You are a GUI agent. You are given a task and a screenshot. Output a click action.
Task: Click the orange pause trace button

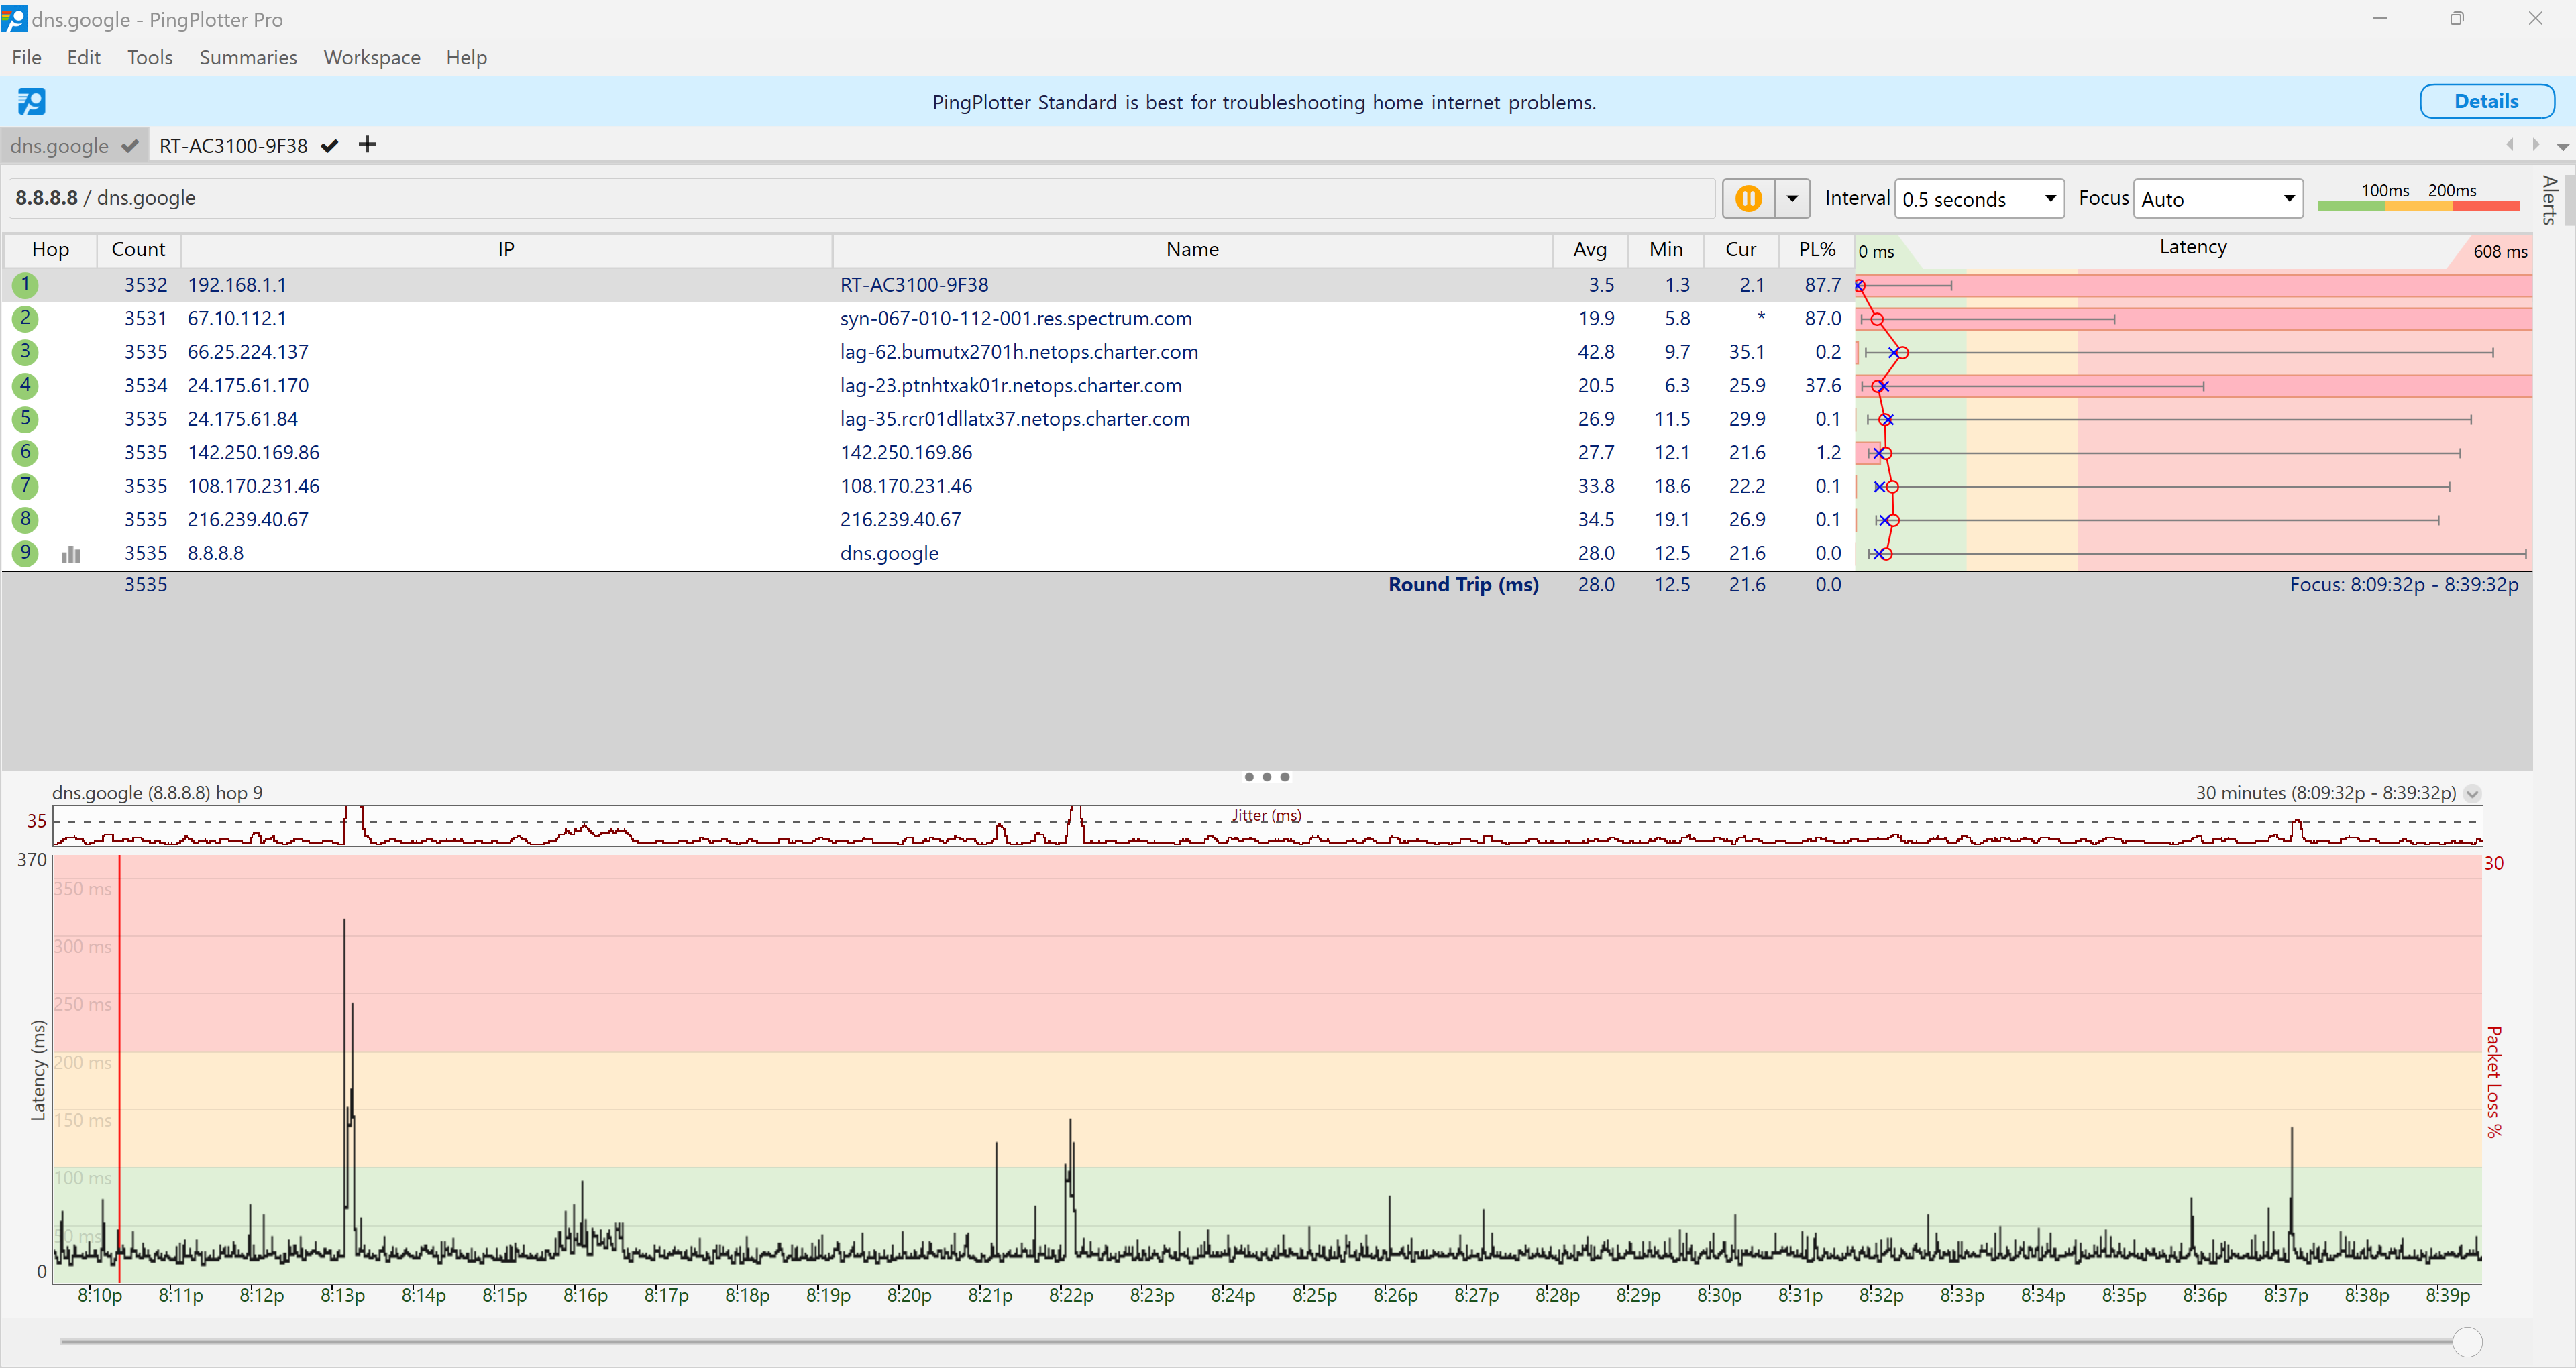[x=1748, y=198]
